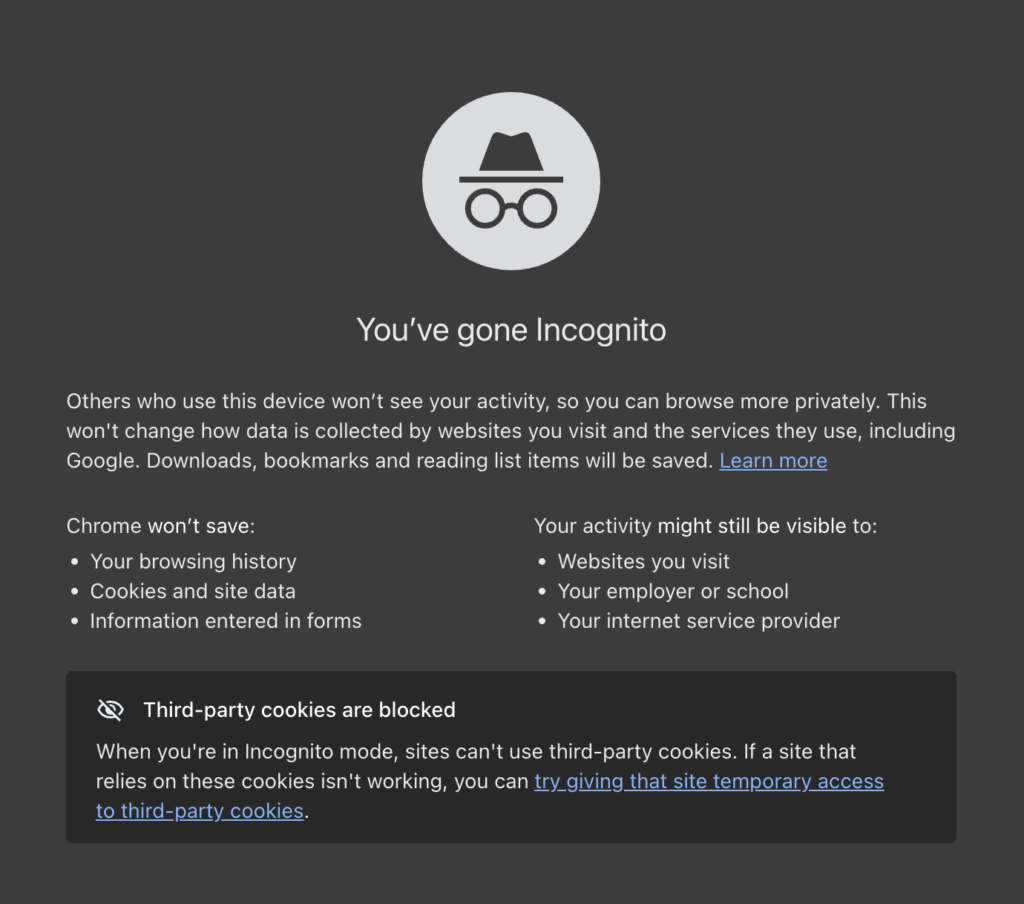Click the Websites you visit bullet point
The image size is (1024, 904).
tap(643, 561)
